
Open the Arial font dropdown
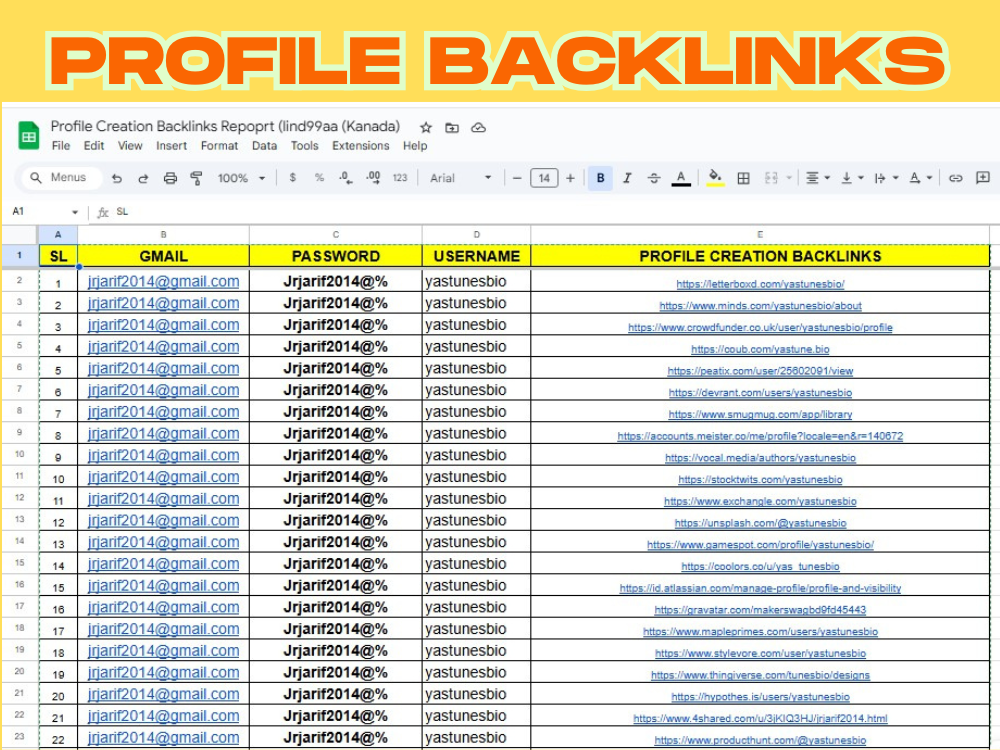tap(460, 178)
